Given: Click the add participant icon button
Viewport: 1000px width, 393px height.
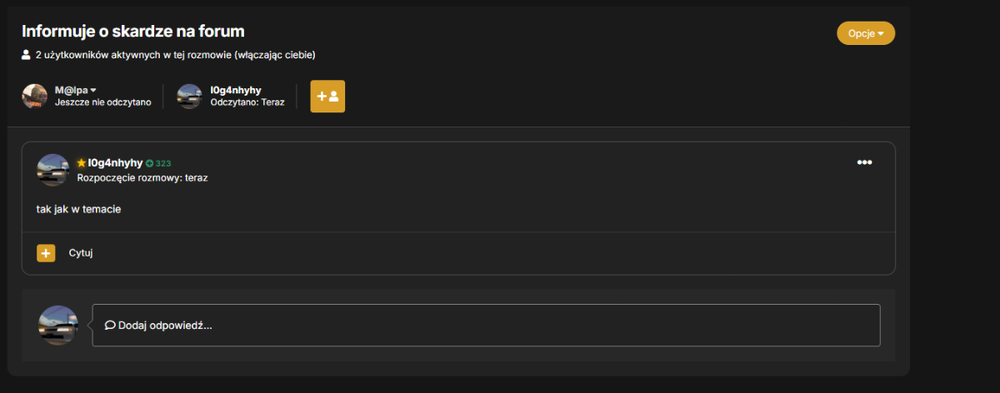Looking at the screenshot, I should [x=328, y=96].
